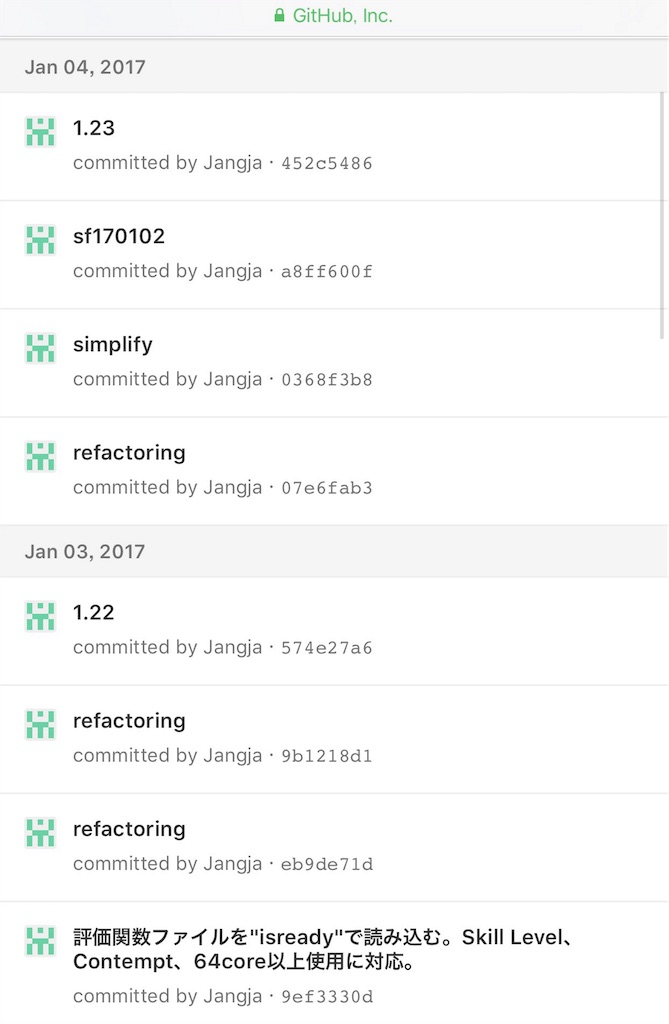Image resolution: width=669 pixels, height=1024 pixels.
Task: Open the 1.23 commit title
Action: [x=93, y=128]
